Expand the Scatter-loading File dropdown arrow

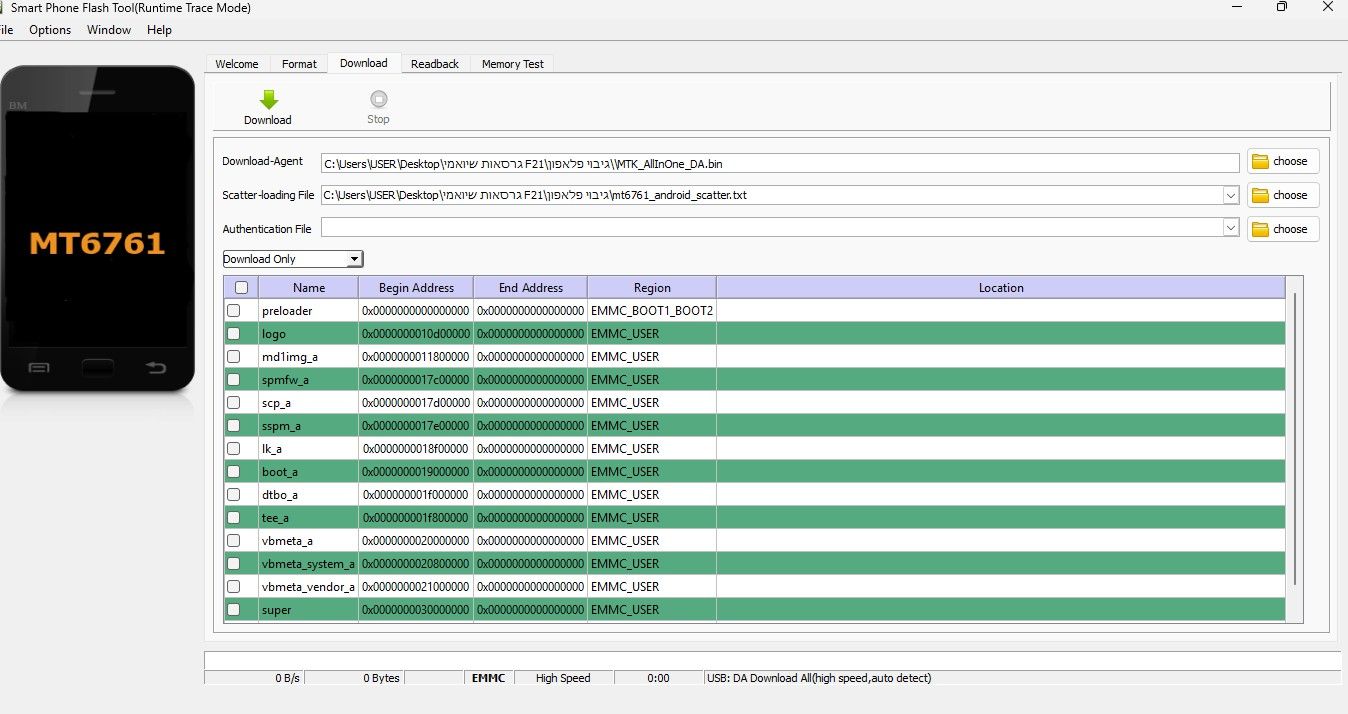(x=1231, y=195)
